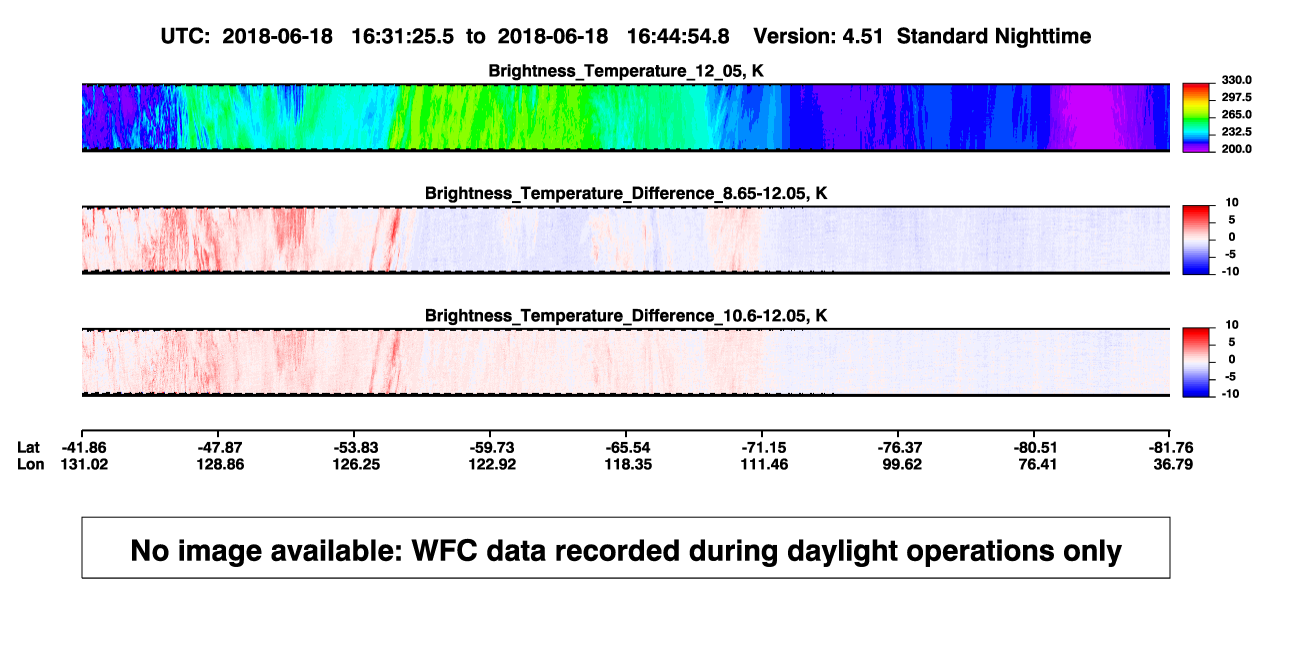The image size is (1300, 667).
Task: Click the 232.5 colorbar label
Action: [1237, 132]
